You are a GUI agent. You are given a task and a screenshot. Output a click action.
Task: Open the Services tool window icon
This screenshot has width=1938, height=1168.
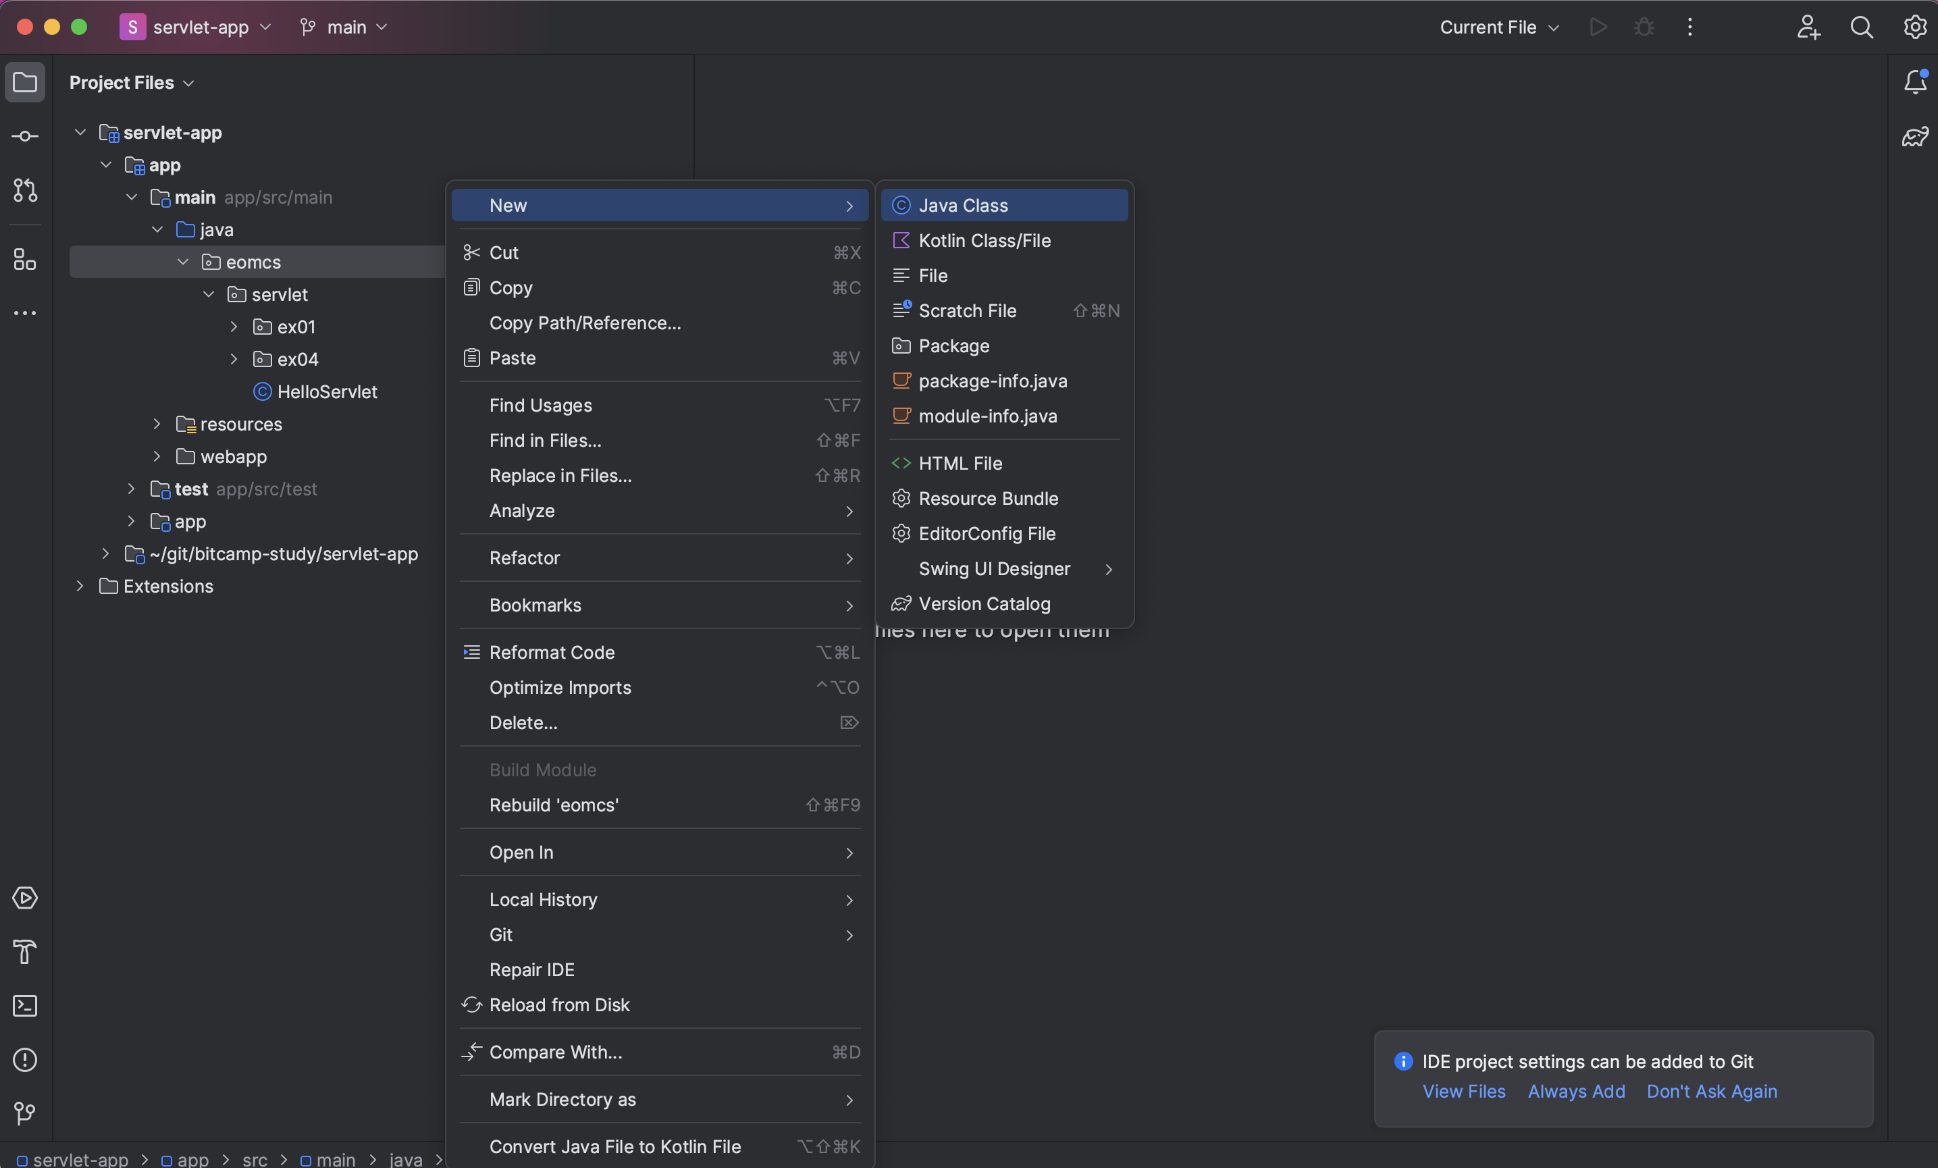25,898
